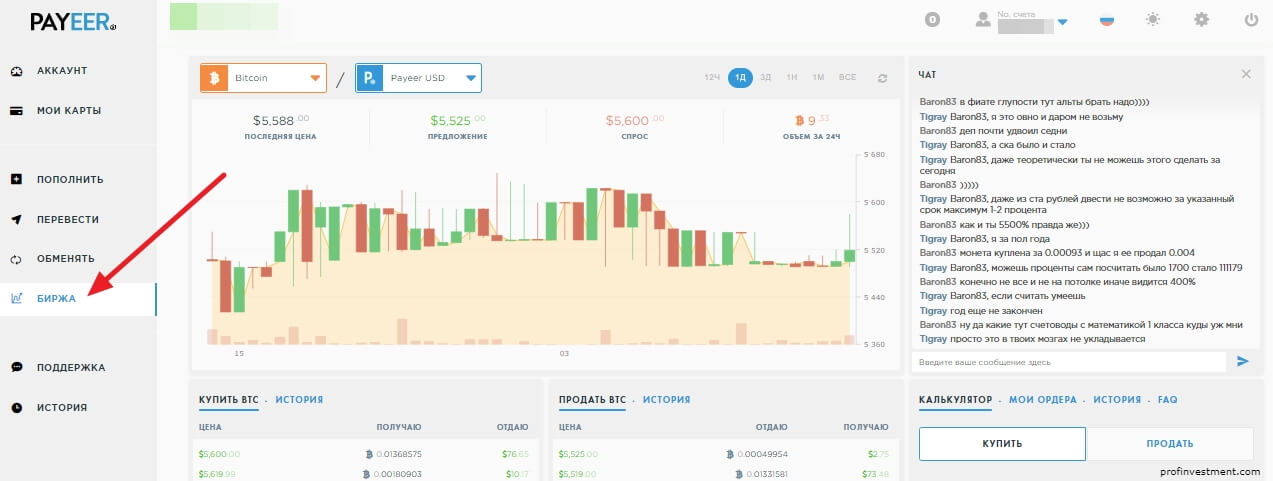Image resolution: width=1273 pixels, height=481 pixels.
Task: Click the user account avatar icon
Action: pyautogui.click(x=983, y=19)
